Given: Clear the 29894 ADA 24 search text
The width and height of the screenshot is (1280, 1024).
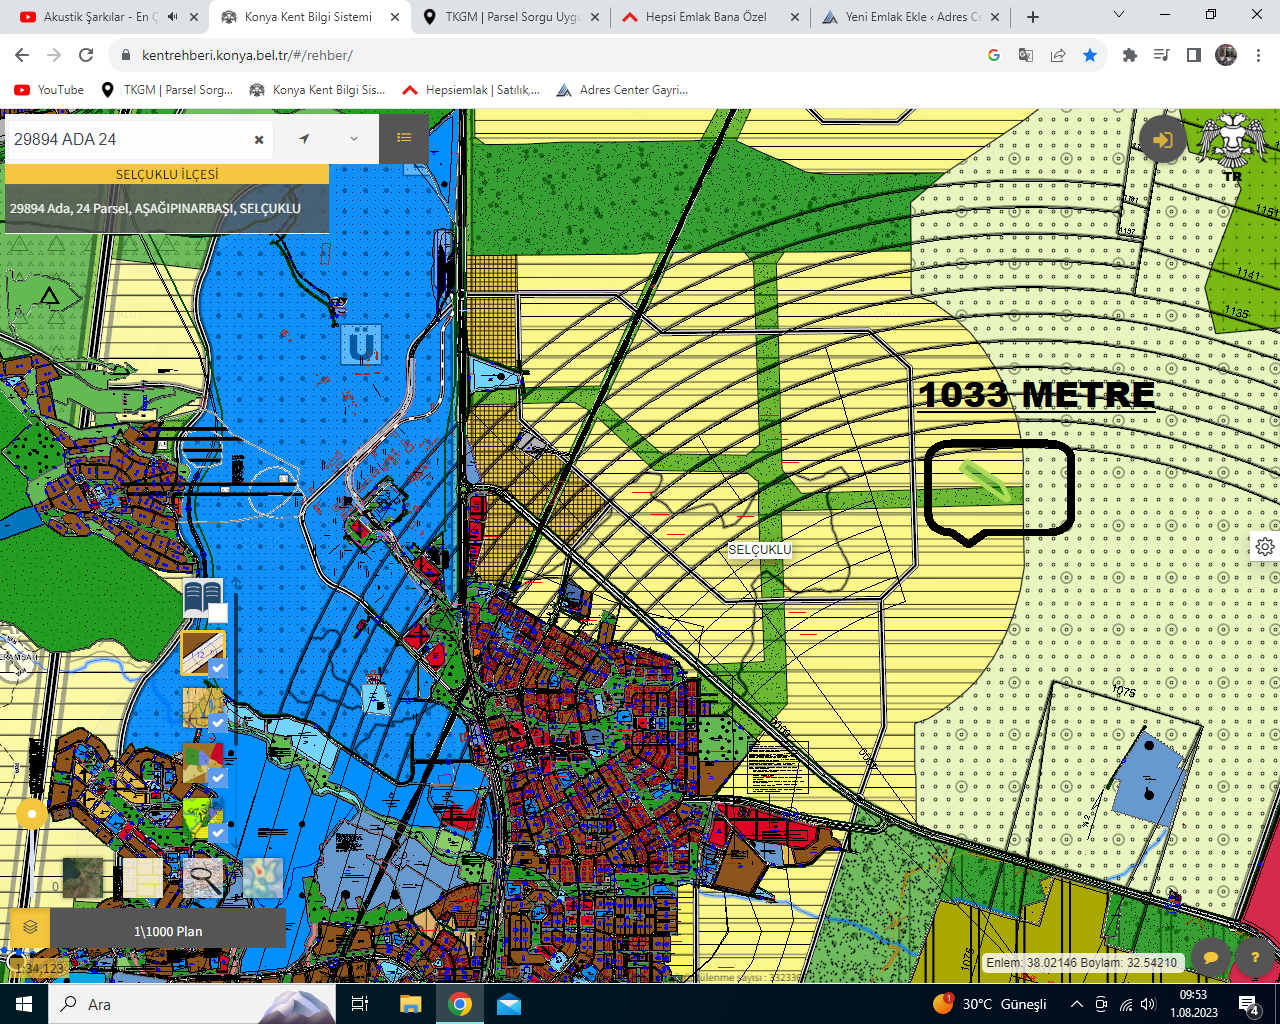Looking at the screenshot, I should pyautogui.click(x=259, y=140).
